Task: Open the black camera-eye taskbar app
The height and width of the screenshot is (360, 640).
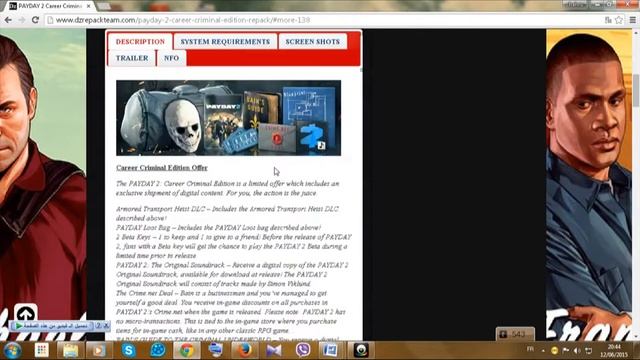Action: (x=361, y=350)
